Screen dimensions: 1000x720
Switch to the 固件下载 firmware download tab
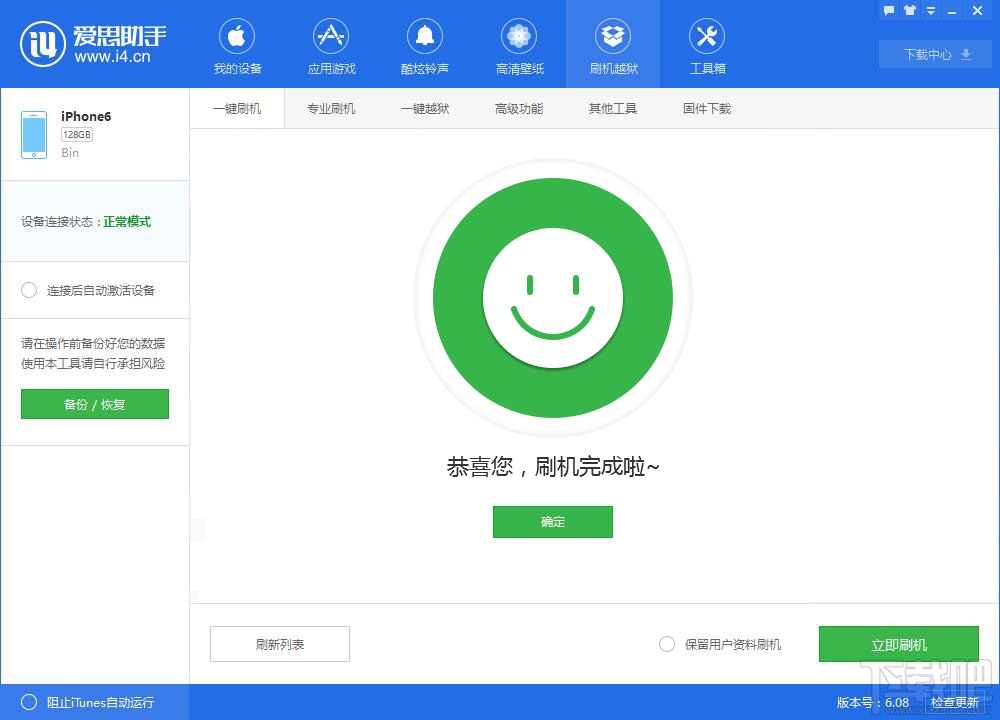coord(707,108)
